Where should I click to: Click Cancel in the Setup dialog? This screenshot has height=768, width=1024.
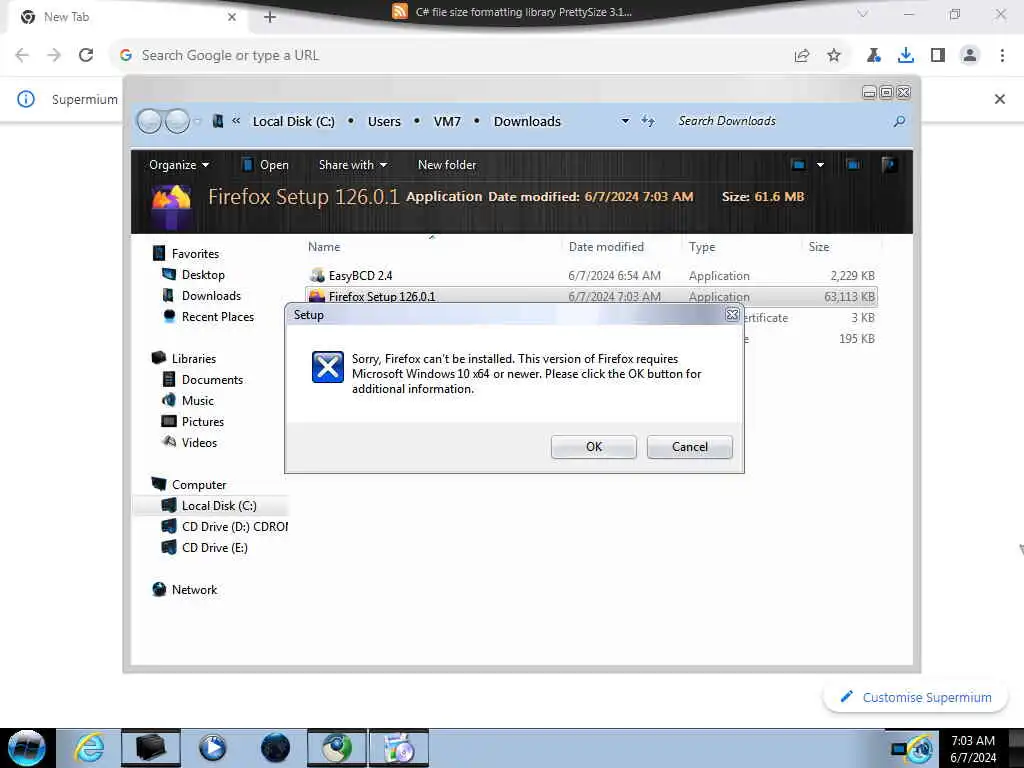point(690,447)
